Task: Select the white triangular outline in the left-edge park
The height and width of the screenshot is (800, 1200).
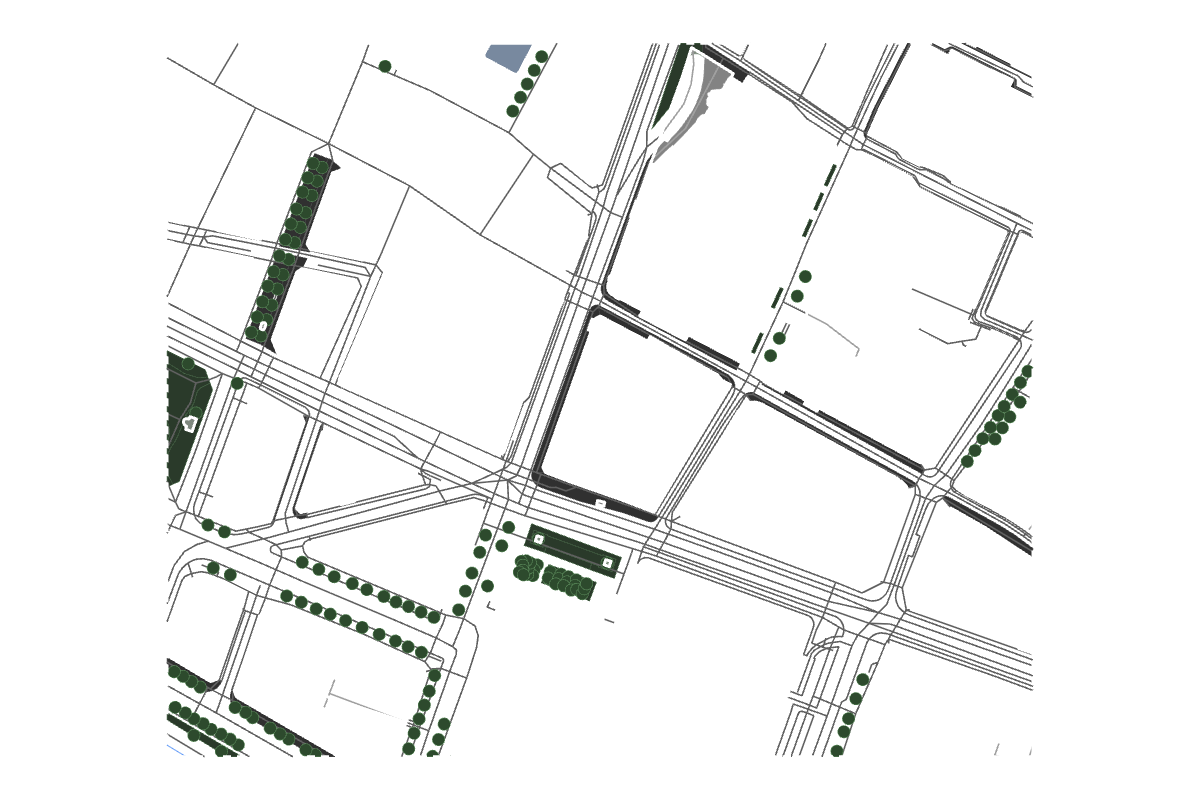Action: click(x=190, y=424)
